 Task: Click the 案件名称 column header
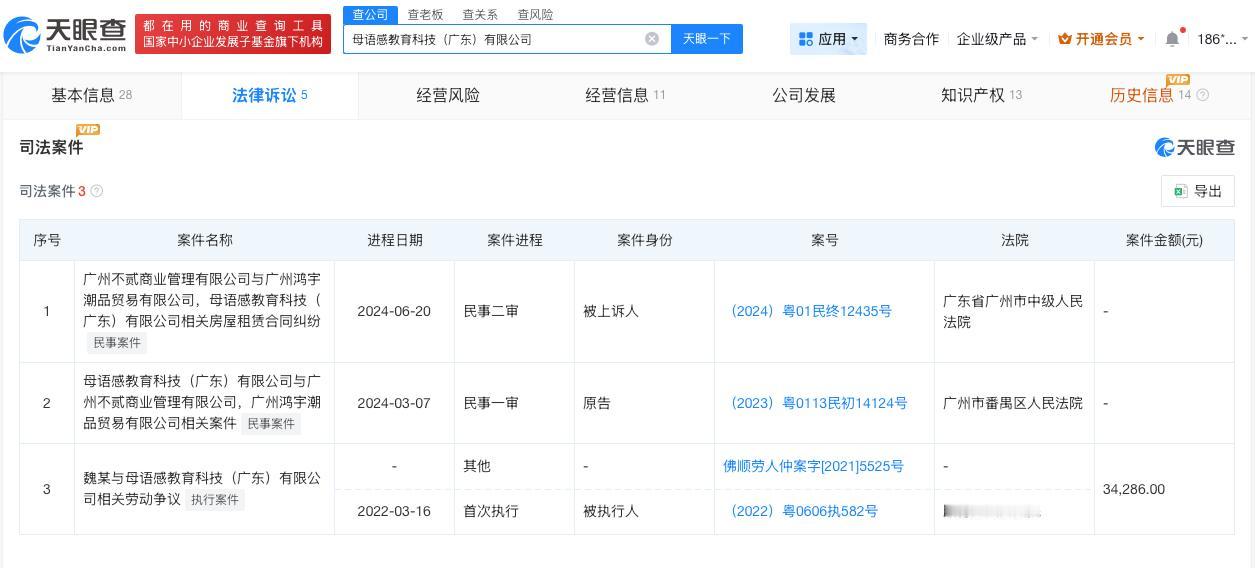[x=205, y=240]
